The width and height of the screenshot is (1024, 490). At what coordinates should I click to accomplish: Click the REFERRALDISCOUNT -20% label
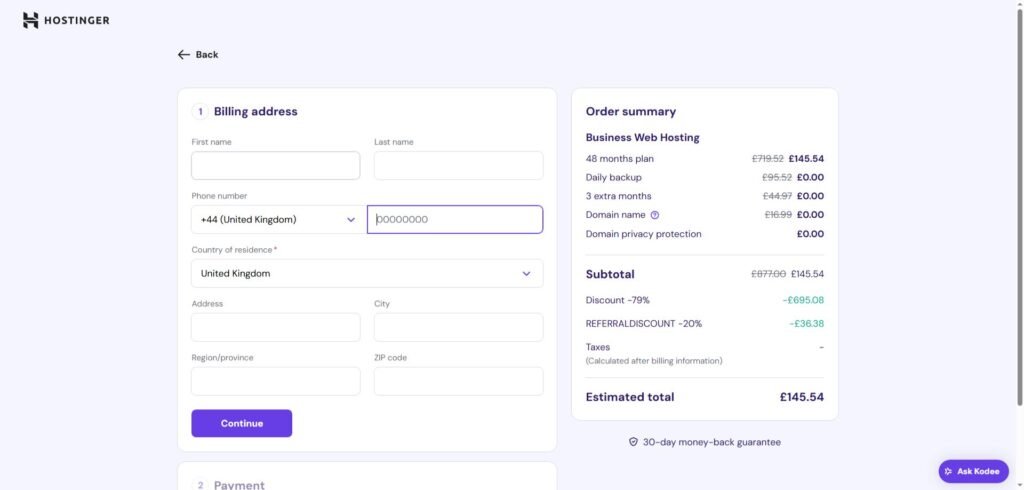(644, 324)
